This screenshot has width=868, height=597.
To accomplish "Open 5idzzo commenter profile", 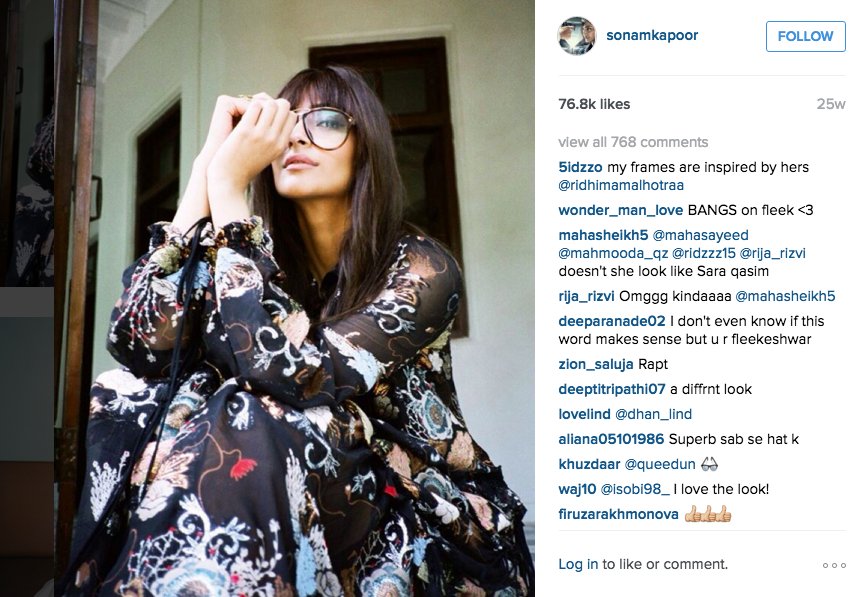I will [x=580, y=167].
